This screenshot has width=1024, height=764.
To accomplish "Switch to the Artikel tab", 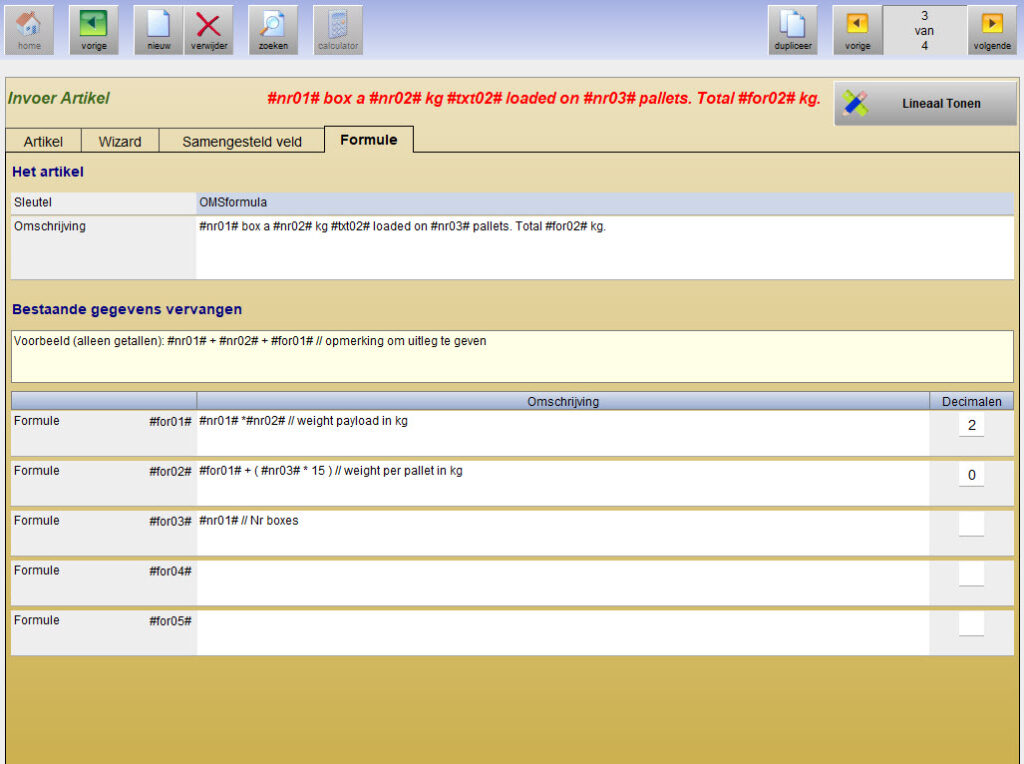I will pyautogui.click(x=43, y=141).
